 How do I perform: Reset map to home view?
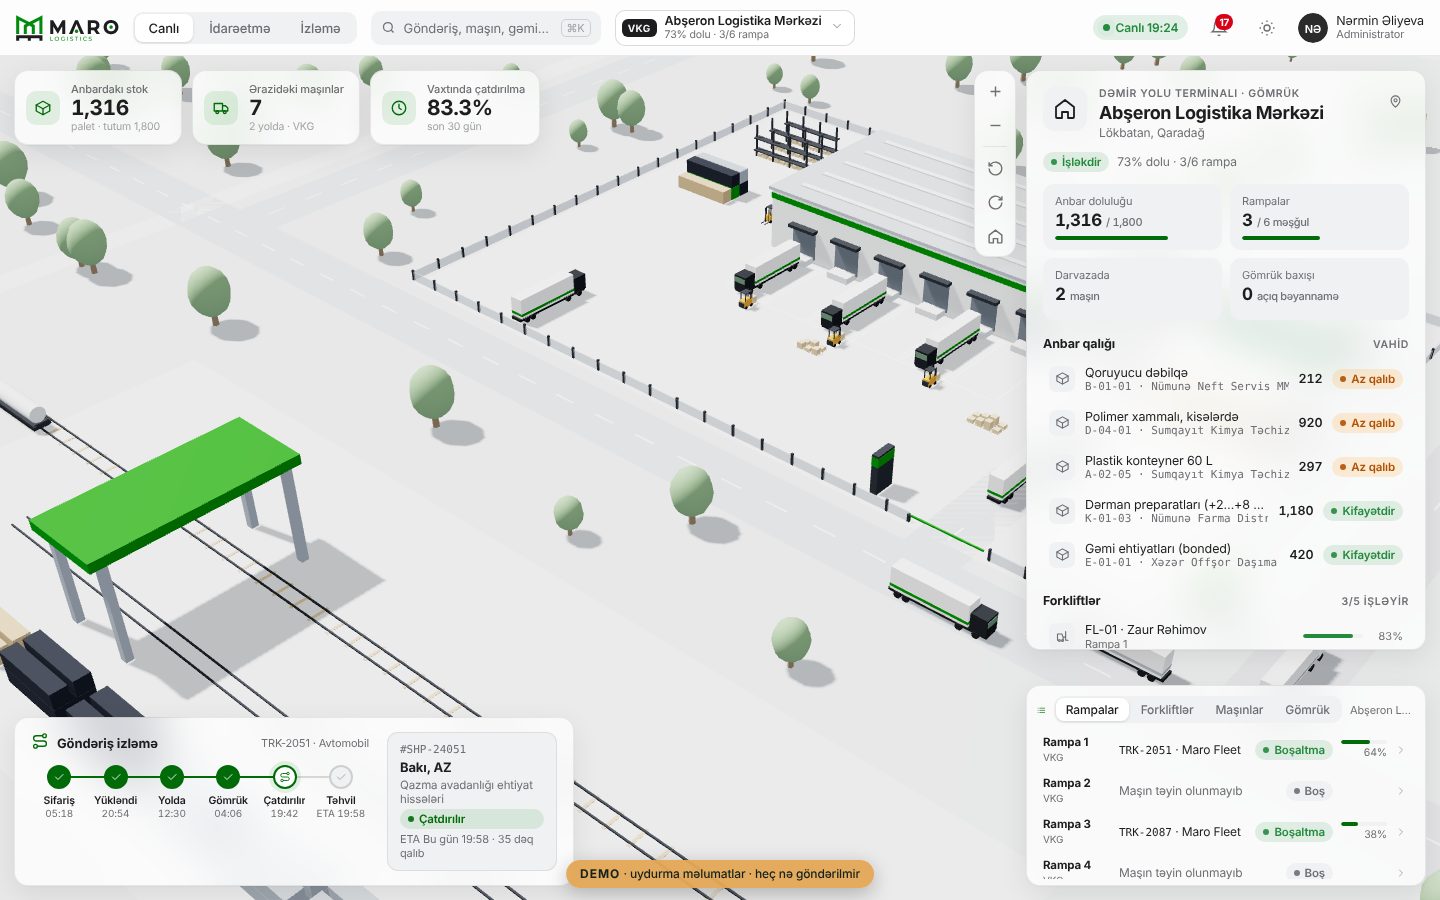pyautogui.click(x=995, y=237)
